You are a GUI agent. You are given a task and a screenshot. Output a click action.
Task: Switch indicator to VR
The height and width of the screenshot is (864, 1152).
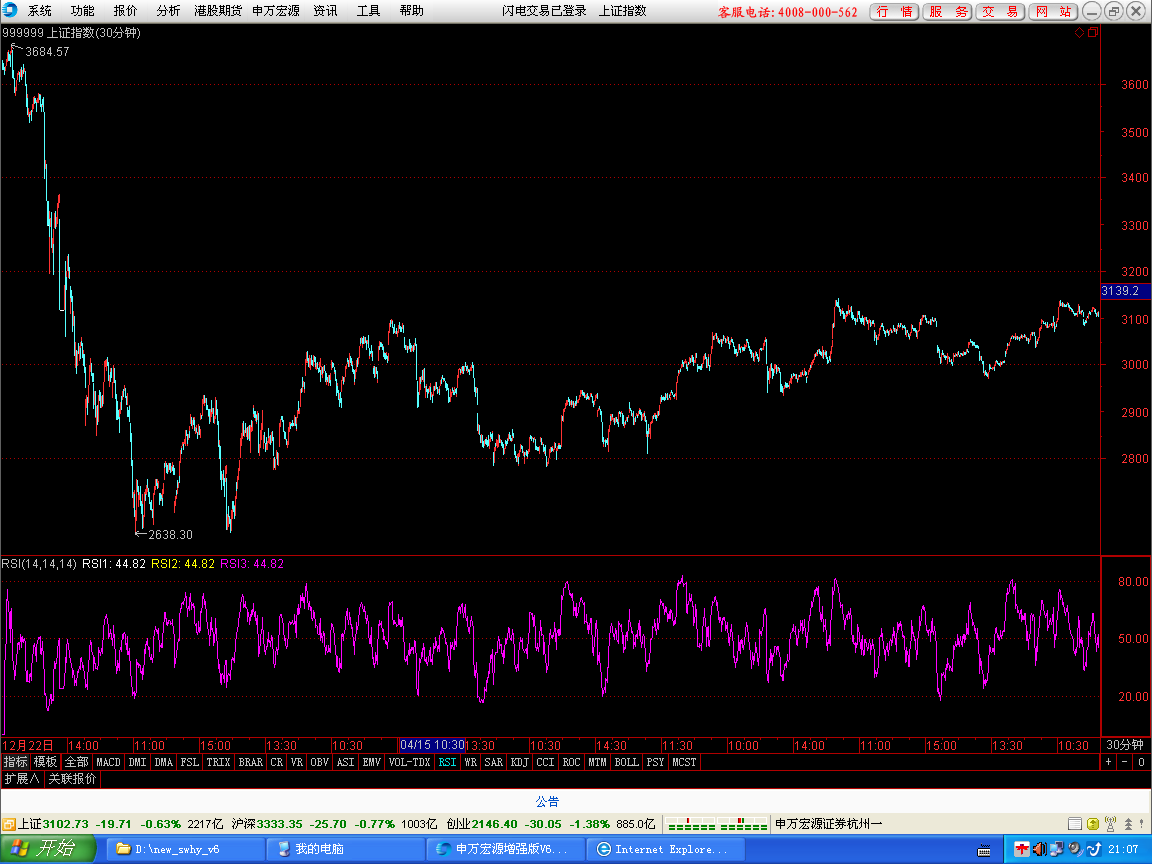tap(297, 762)
